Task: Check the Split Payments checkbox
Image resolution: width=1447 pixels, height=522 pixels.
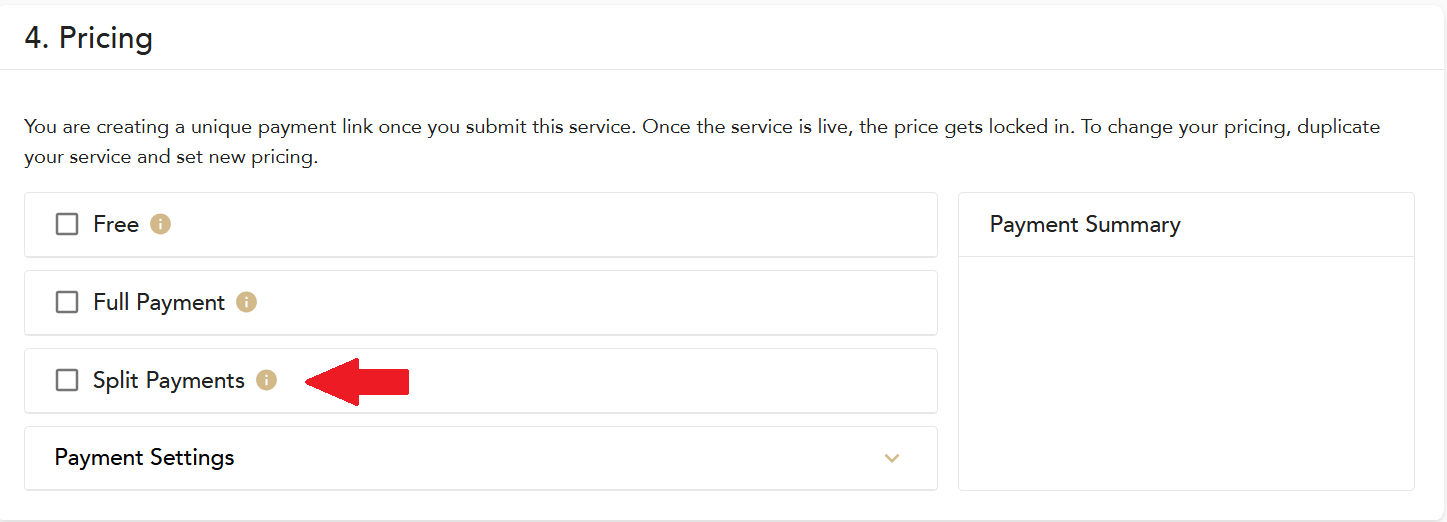Action: click(67, 380)
